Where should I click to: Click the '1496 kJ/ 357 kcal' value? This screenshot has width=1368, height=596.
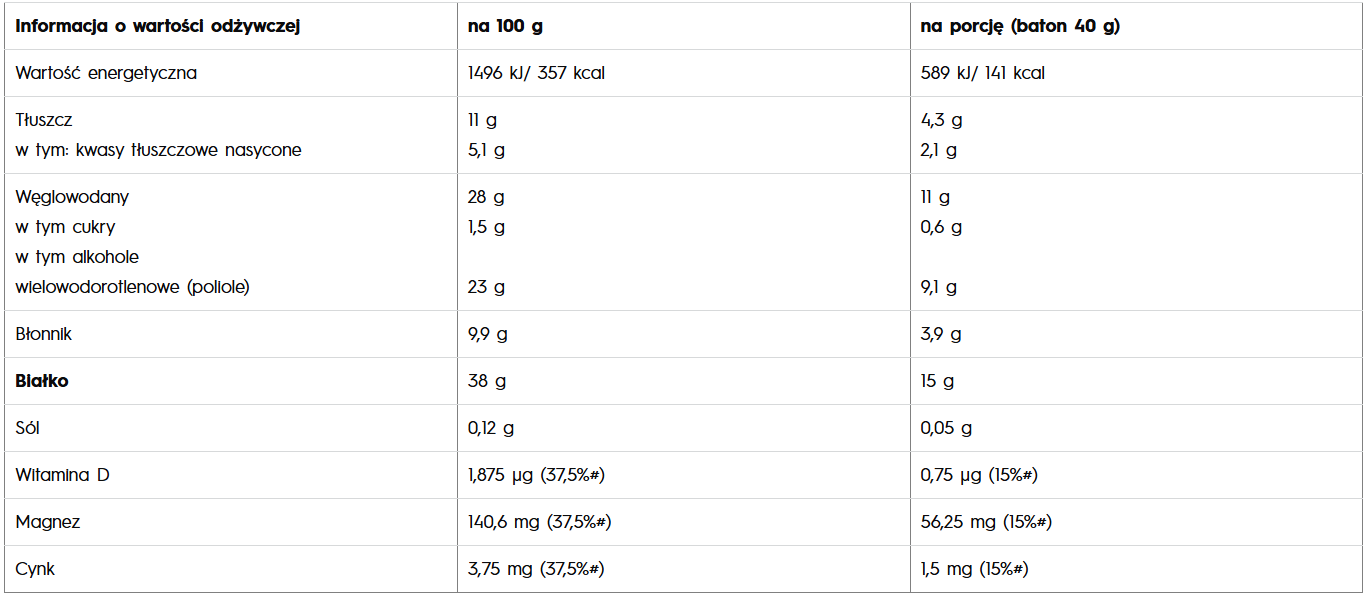tap(536, 73)
